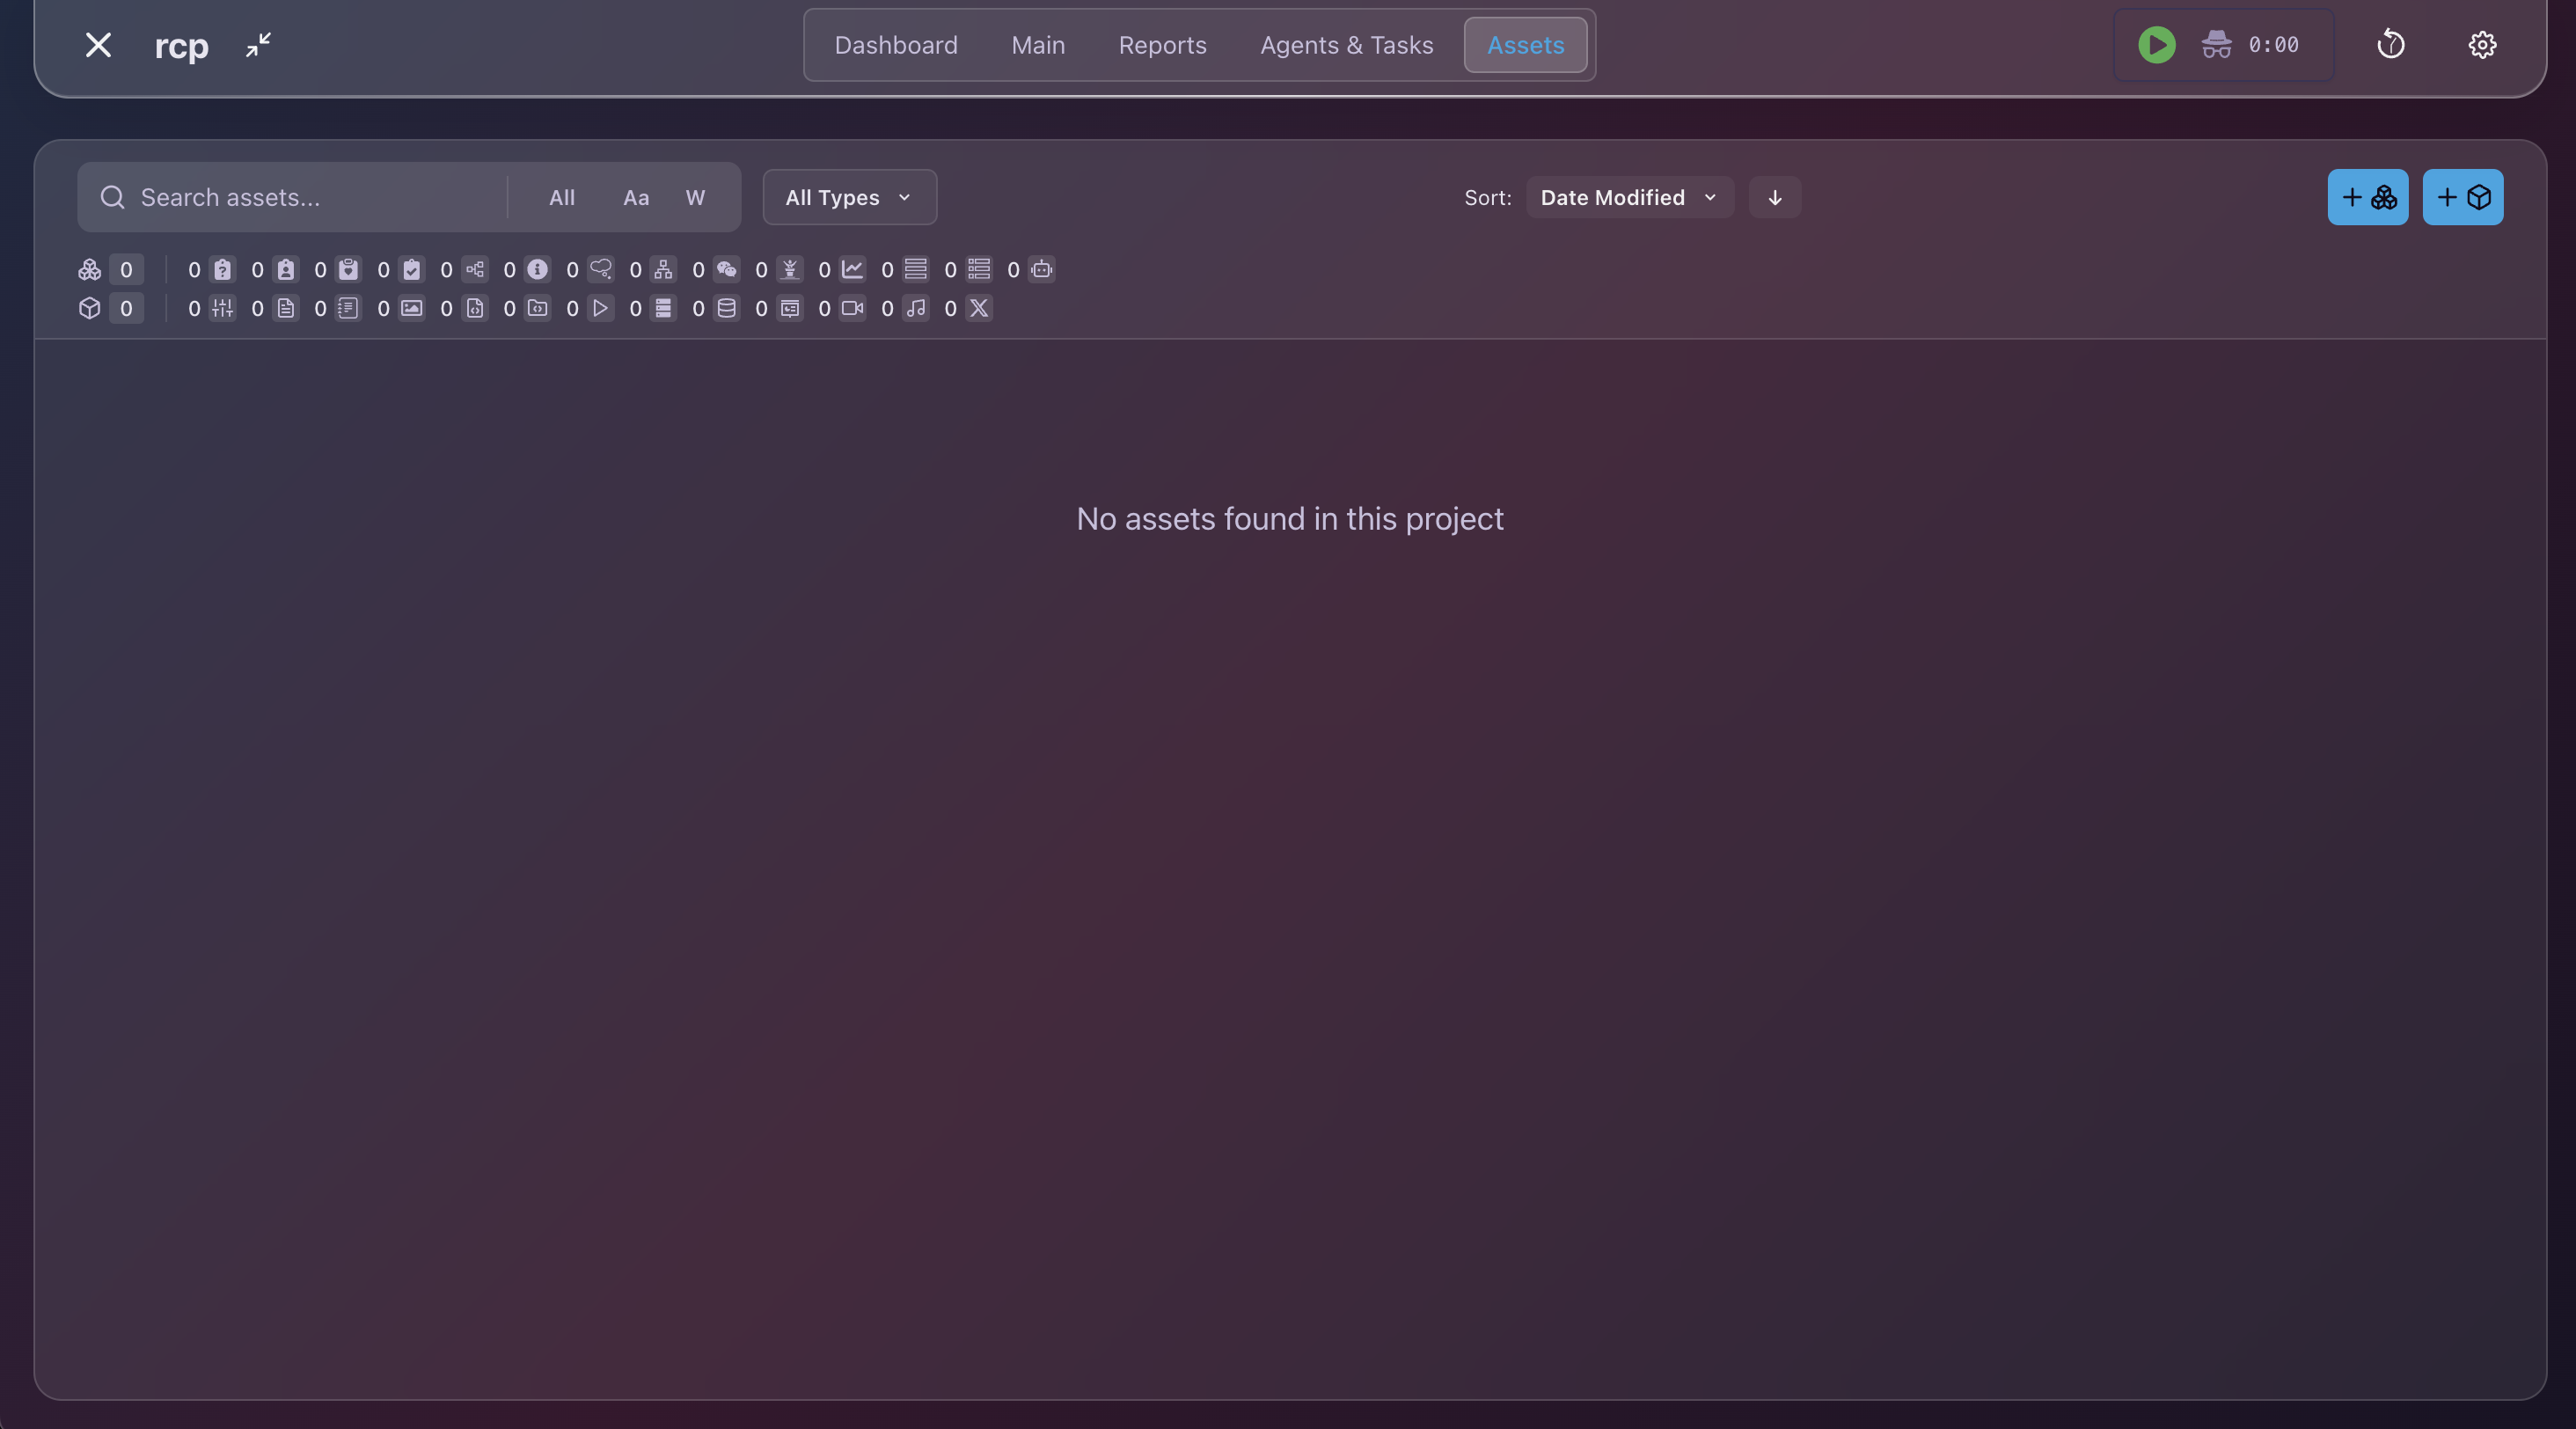Open the Date Modified sort dropdown
Image resolution: width=2576 pixels, height=1429 pixels.
[1628, 197]
